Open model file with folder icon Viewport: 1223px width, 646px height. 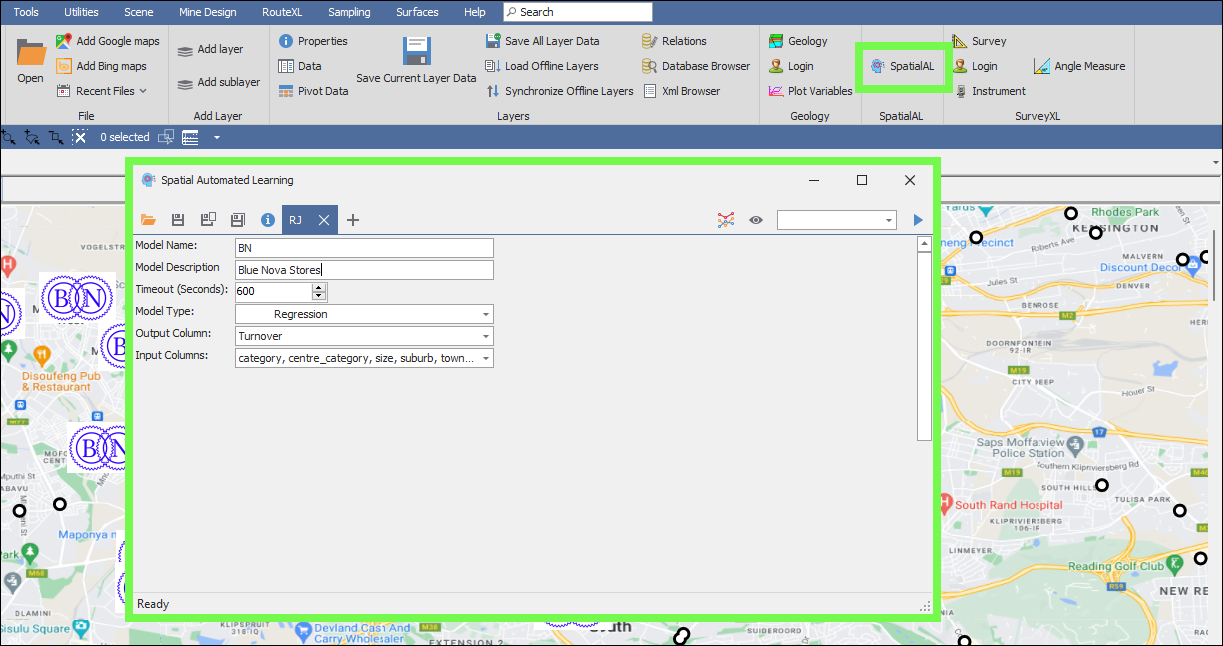[x=149, y=220]
